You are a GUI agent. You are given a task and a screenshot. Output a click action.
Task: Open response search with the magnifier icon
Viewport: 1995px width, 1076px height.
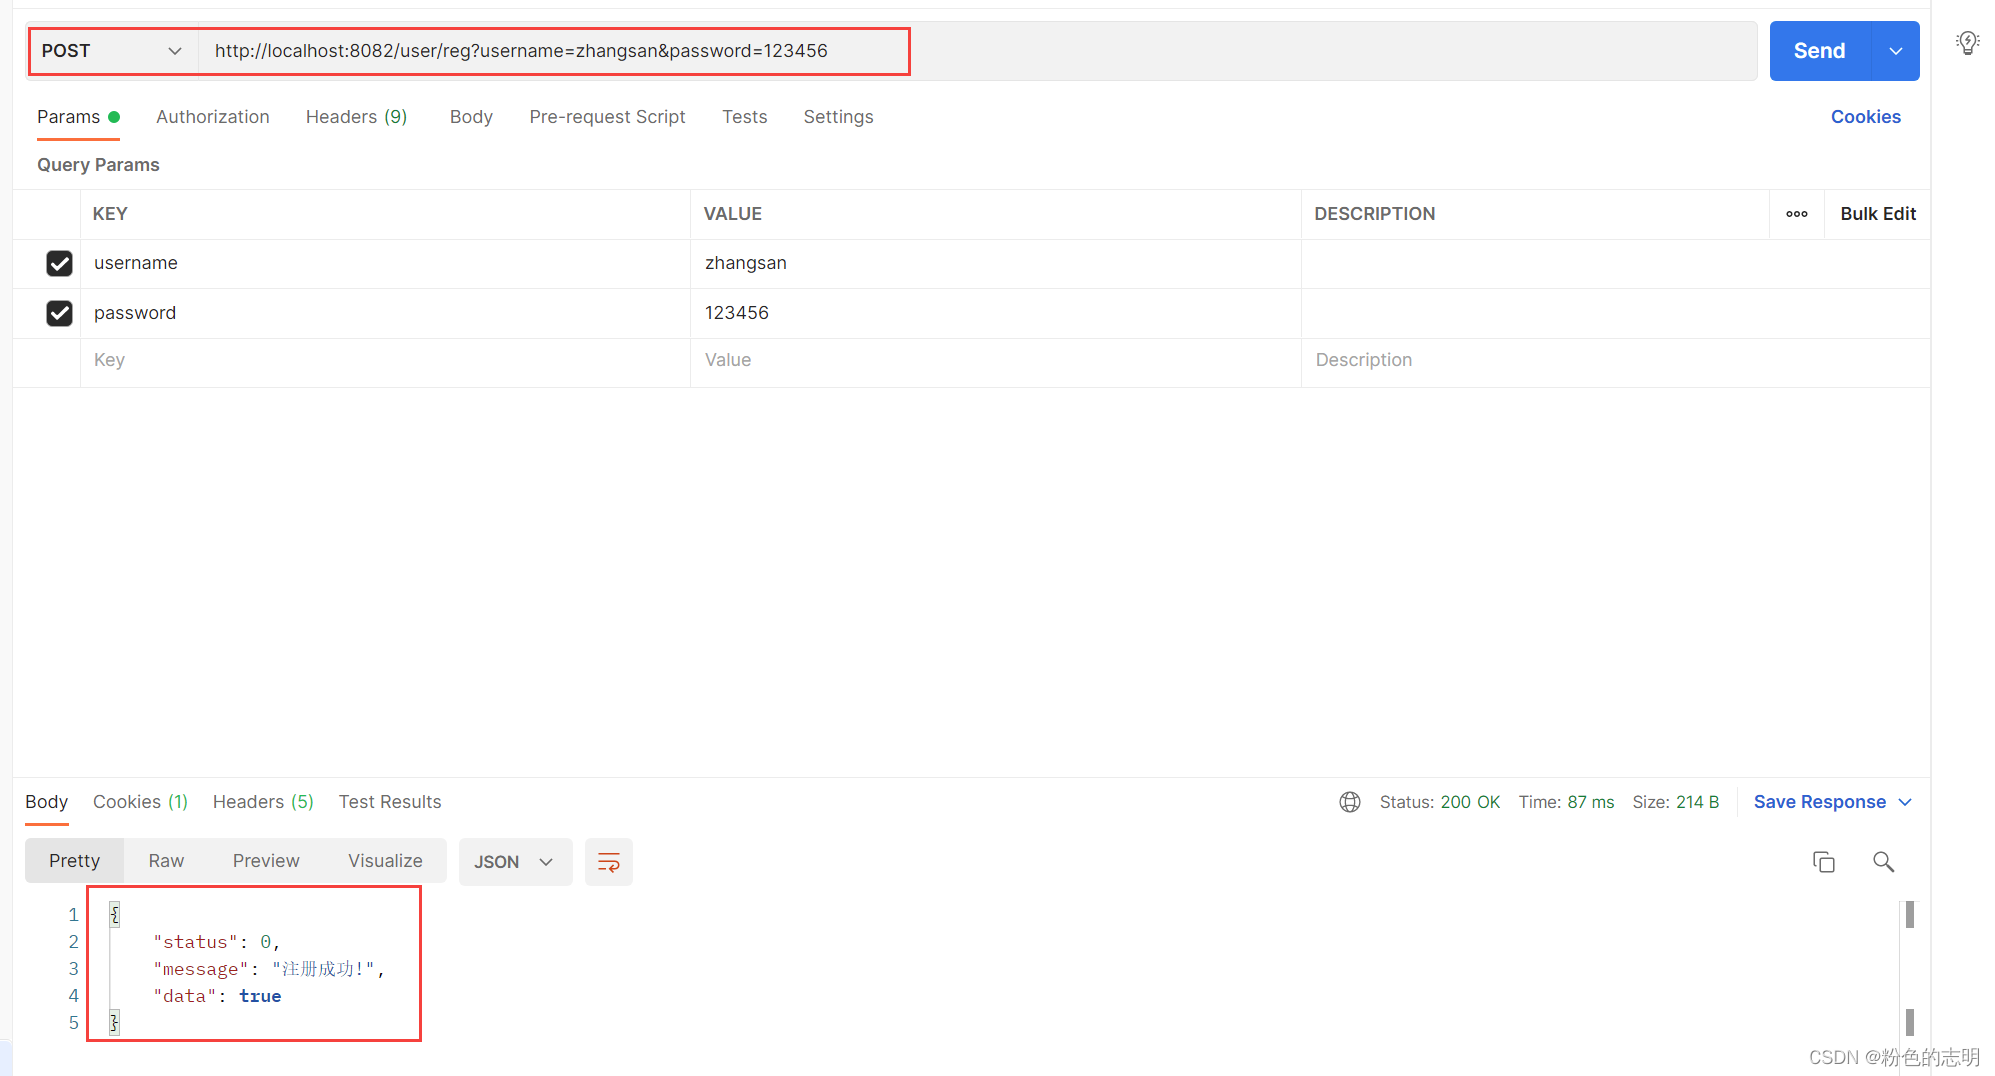point(1883,862)
